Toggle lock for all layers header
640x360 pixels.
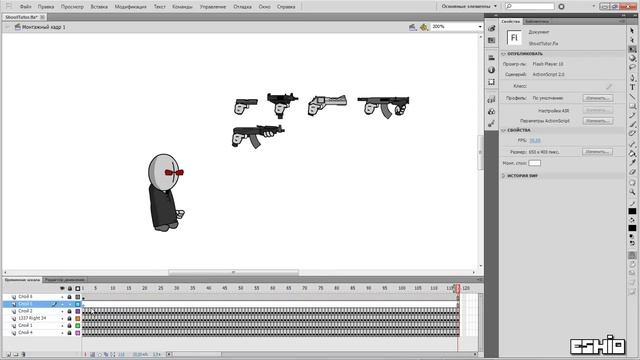click(x=70, y=289)
